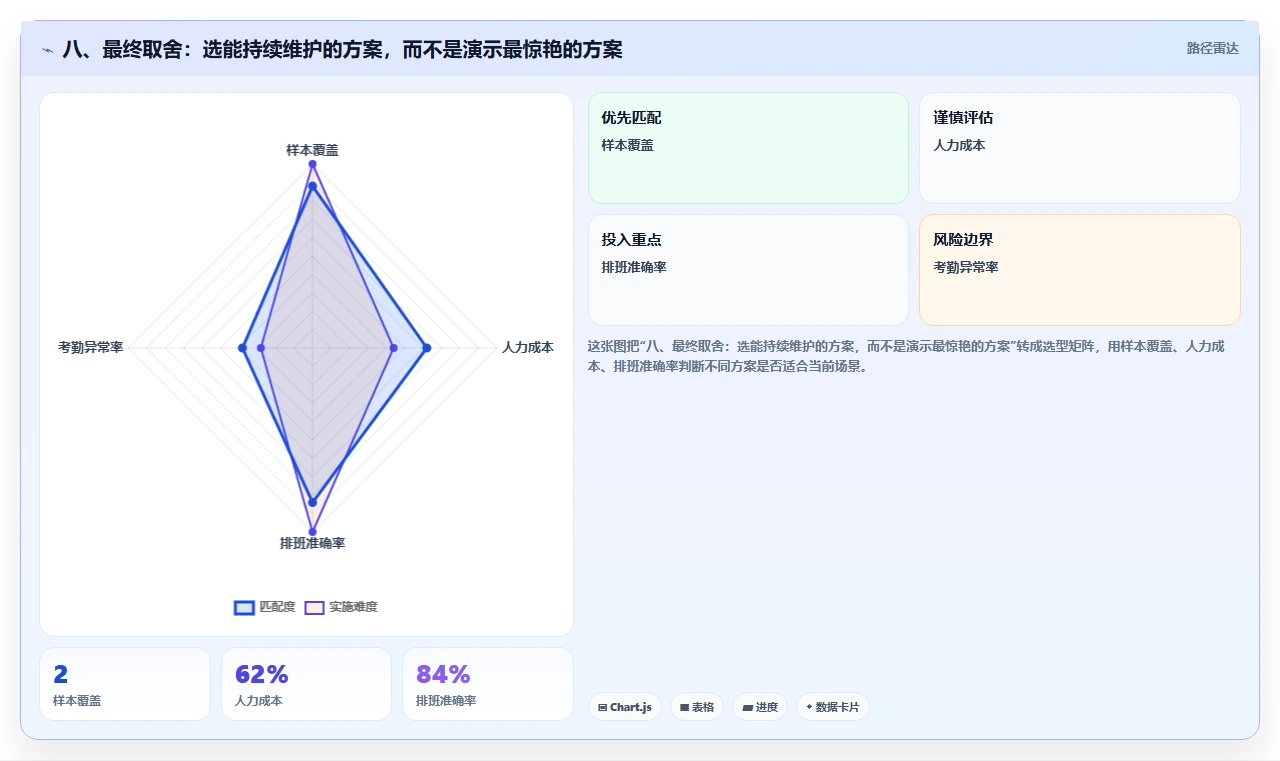Open the 优先匹配 green card
The height and width of the screenshot is (761, 1280).
point(748,148)
